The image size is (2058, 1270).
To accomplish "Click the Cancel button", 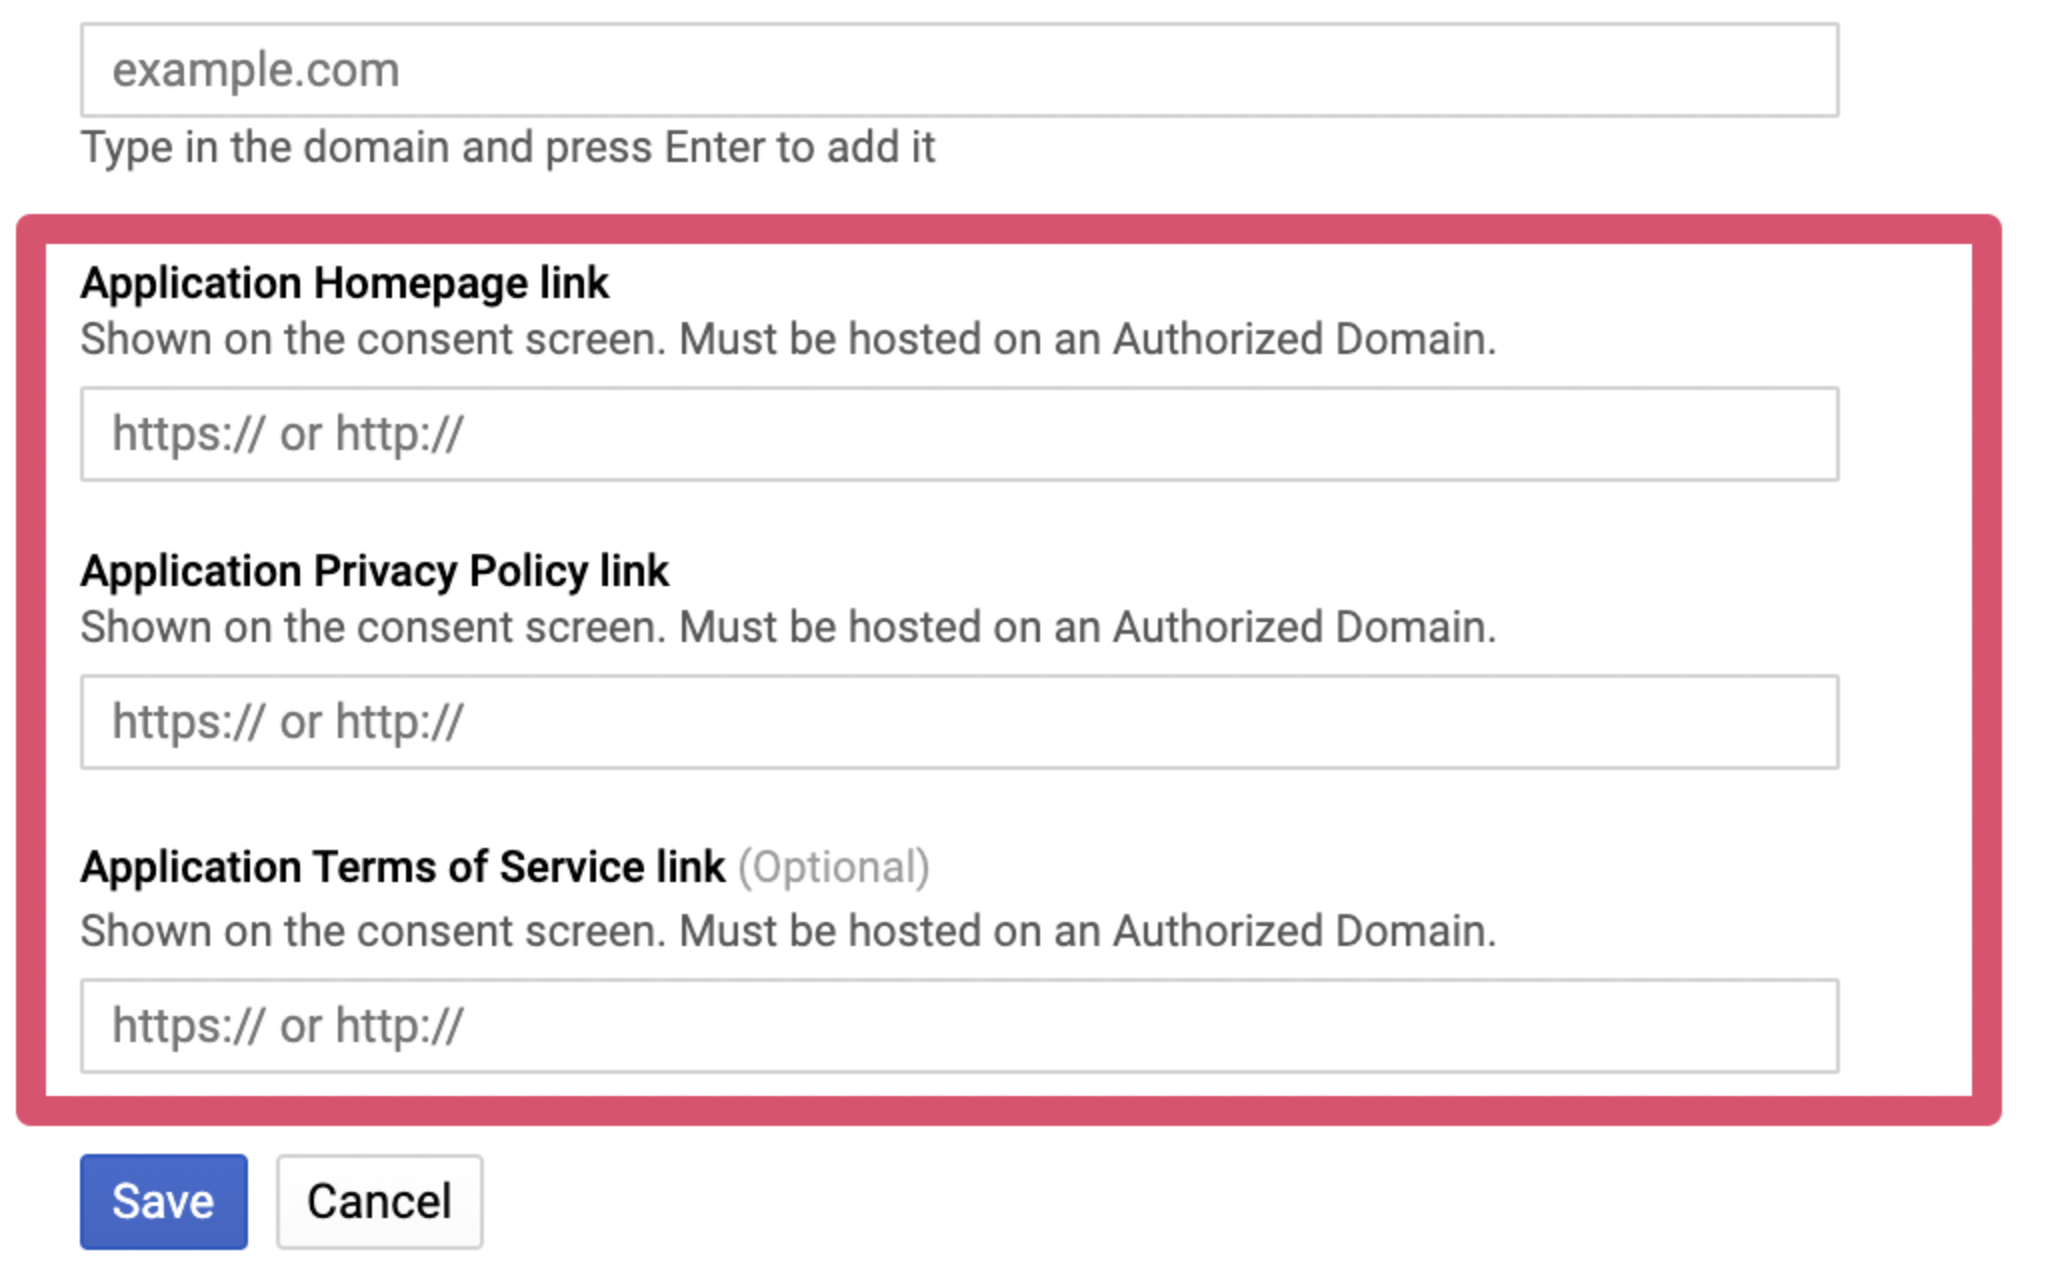I will (x=380, y=1202).
